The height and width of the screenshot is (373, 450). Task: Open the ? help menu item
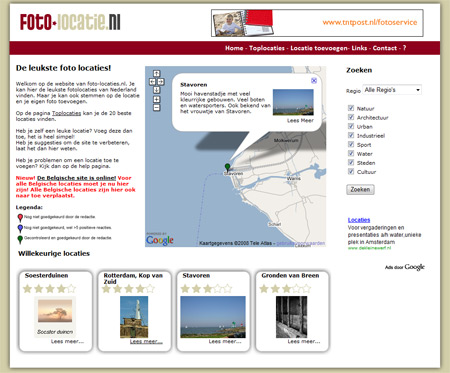(x=404, y=48)
